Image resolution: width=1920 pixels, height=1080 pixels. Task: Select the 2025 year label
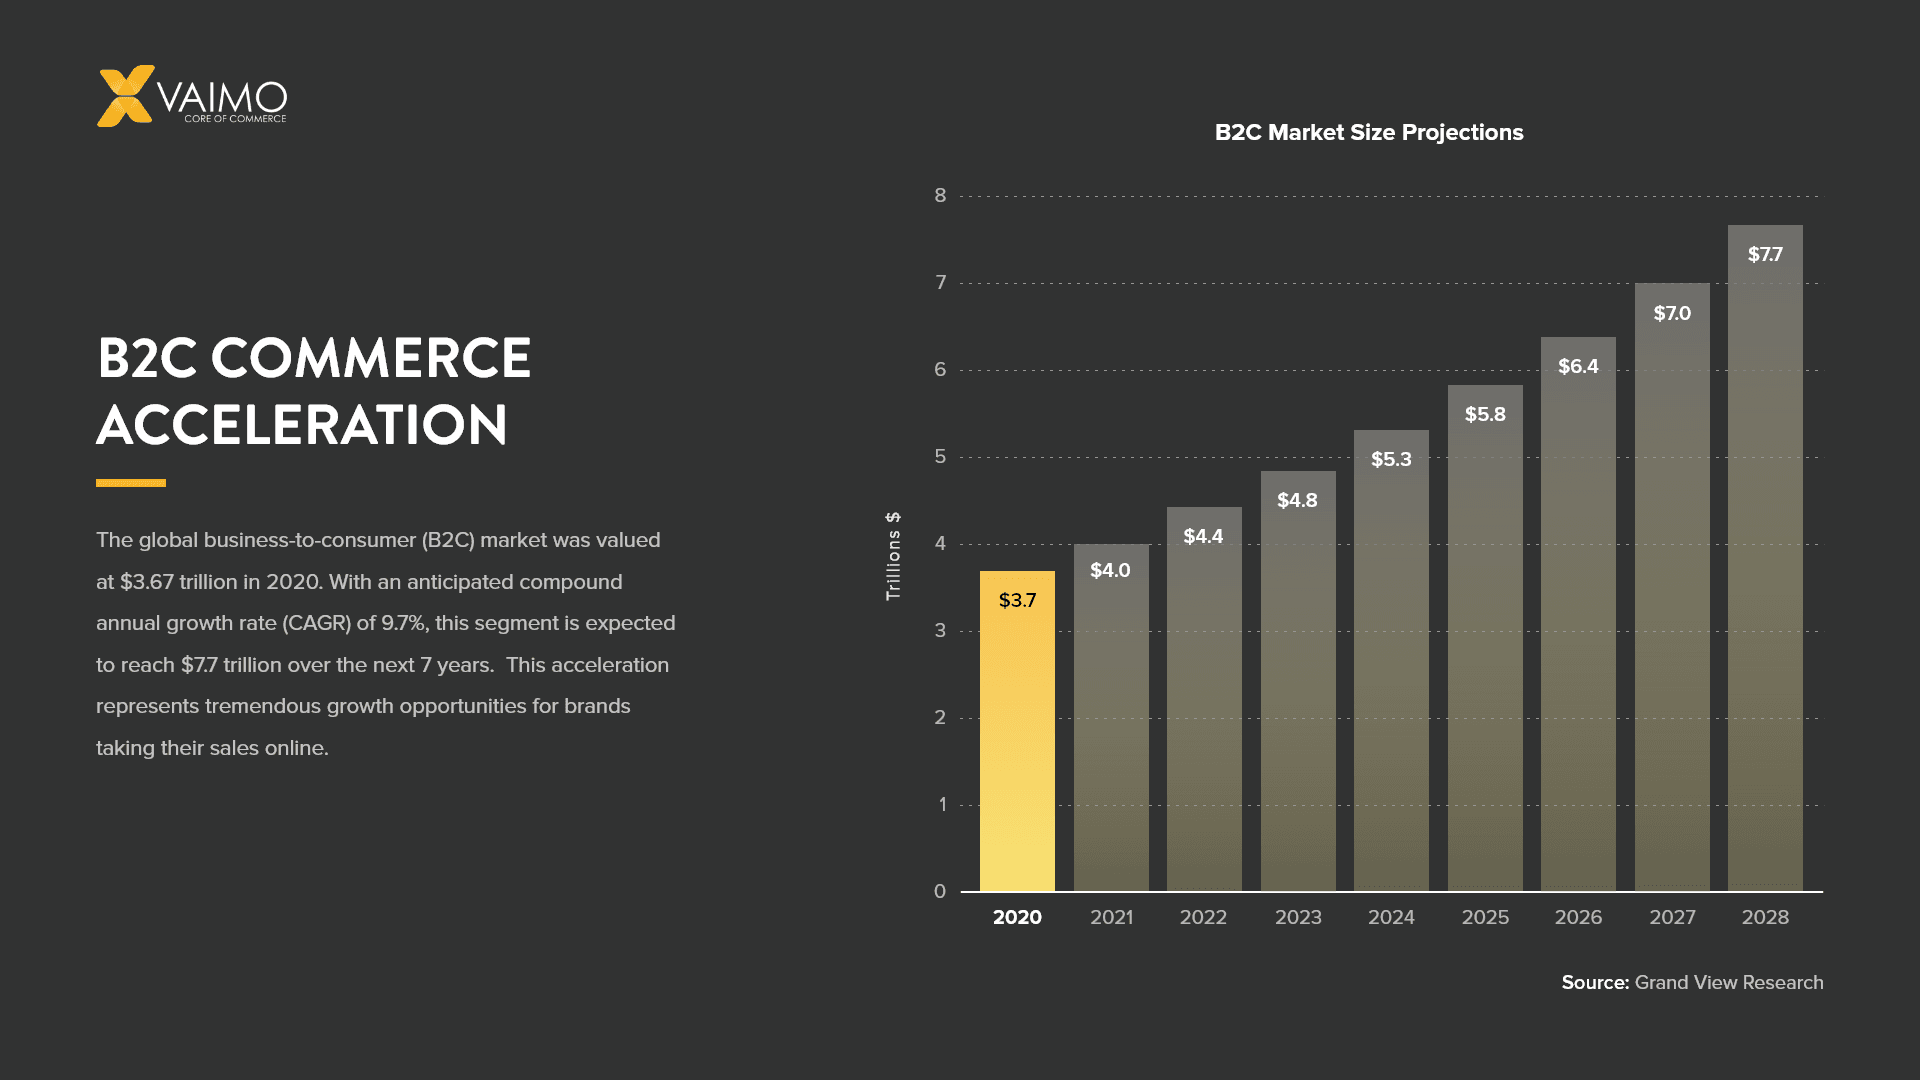(x=1486, y=916)
